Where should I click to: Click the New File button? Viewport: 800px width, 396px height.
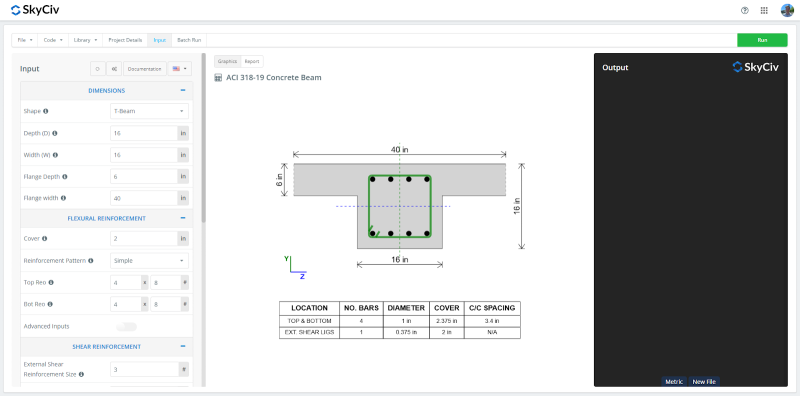pyautogui.click(x=704, y=382)
